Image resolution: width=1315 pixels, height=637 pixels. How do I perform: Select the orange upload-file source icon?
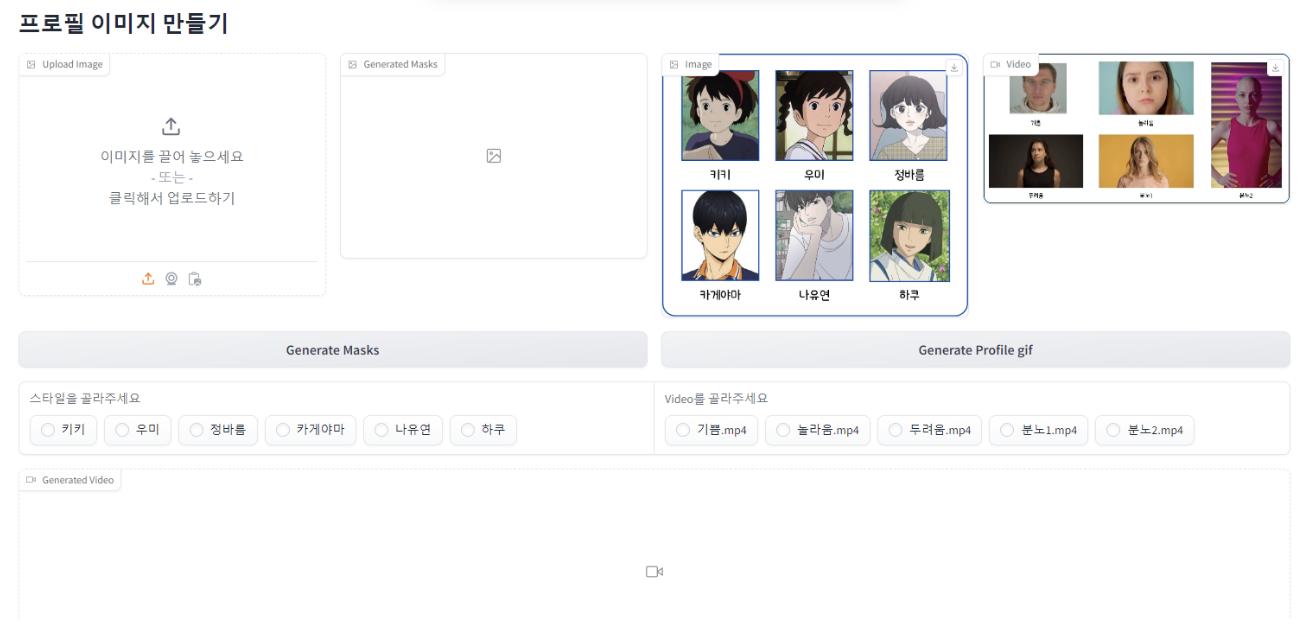(148, 279)
